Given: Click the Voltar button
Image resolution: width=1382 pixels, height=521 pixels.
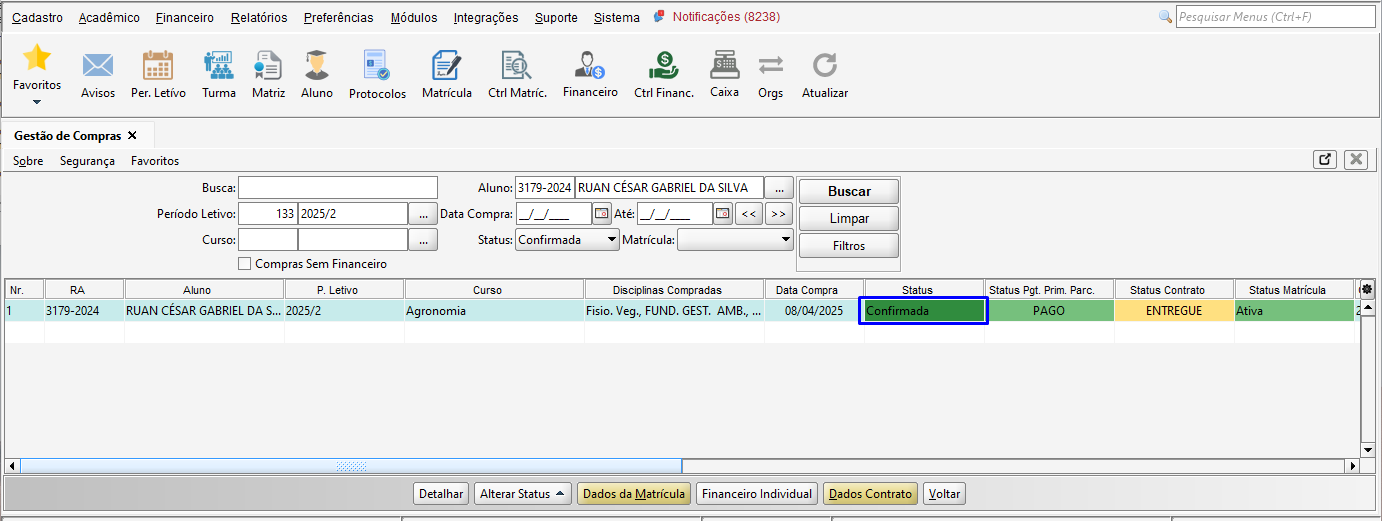Looking at the screenshot, I should tap(944, 494).
